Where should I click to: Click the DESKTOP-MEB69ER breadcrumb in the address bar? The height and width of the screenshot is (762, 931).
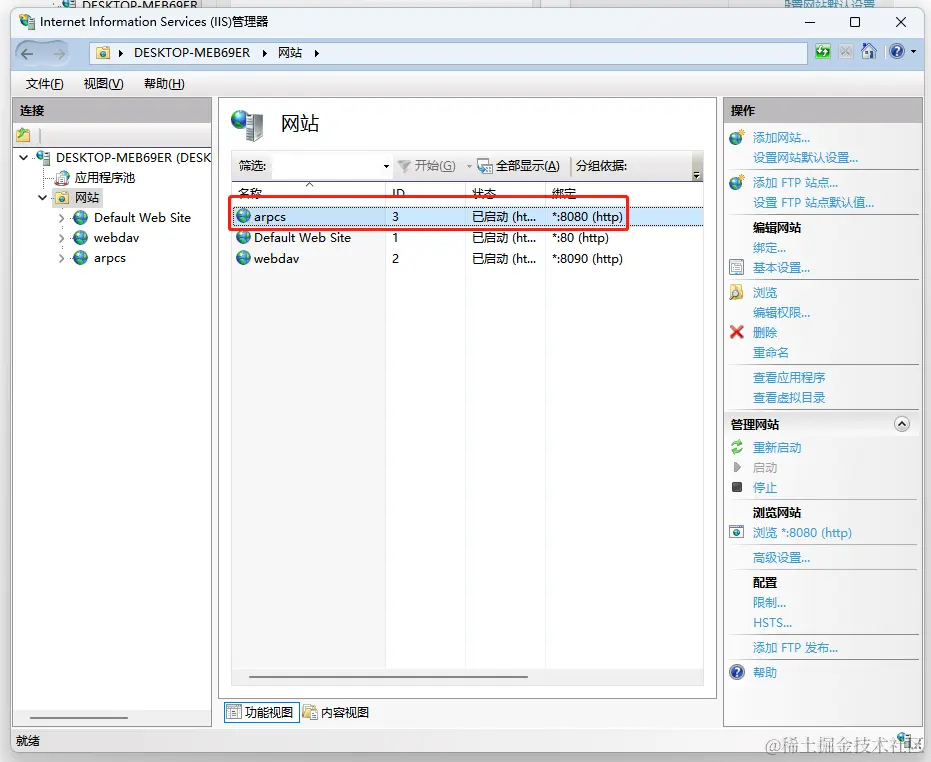[x=192, y=53]
